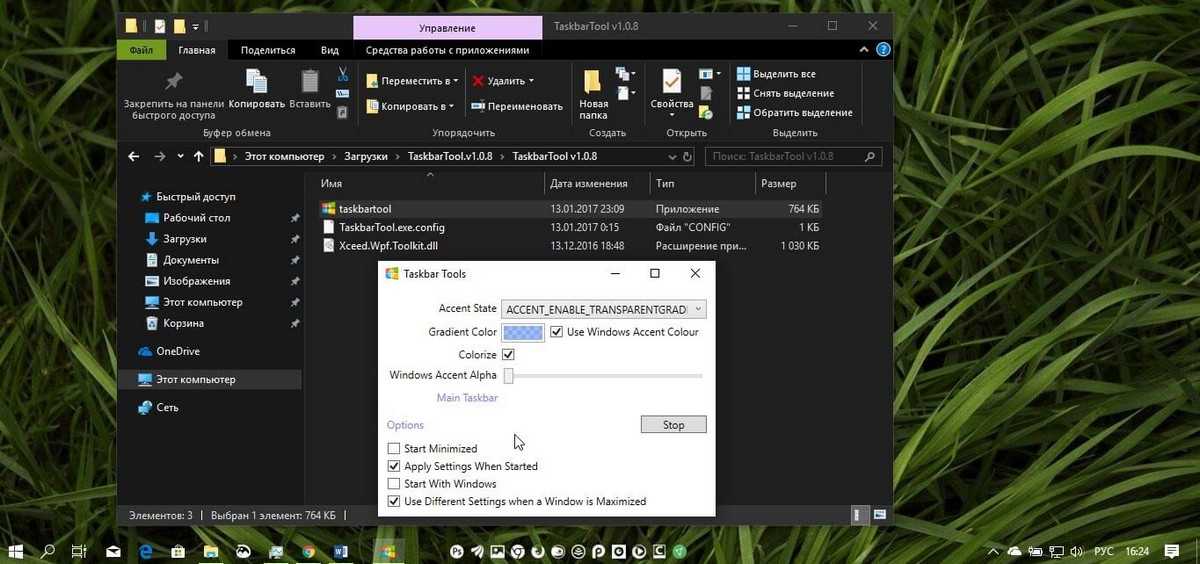Click the Paste clipboard icon
1200x564 pixels.
pyautogui.click(x=310, y=82)
